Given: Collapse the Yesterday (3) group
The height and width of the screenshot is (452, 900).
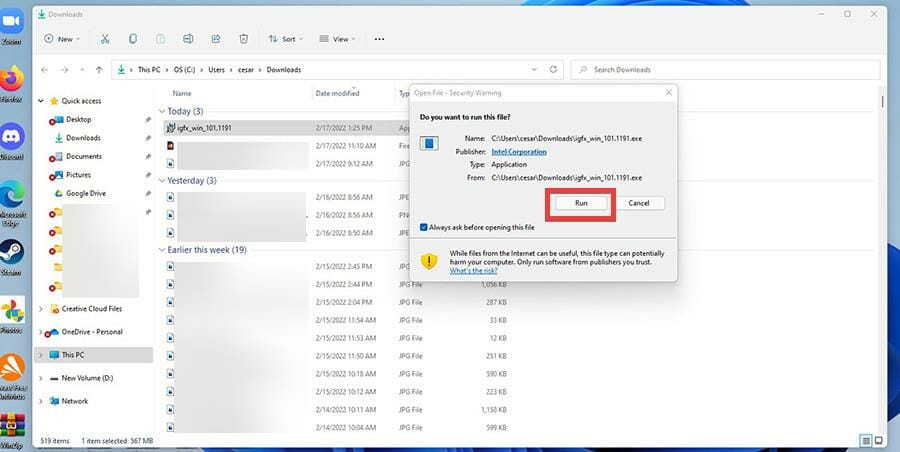Looking at the screenshot, I should (x=162, y=181).
